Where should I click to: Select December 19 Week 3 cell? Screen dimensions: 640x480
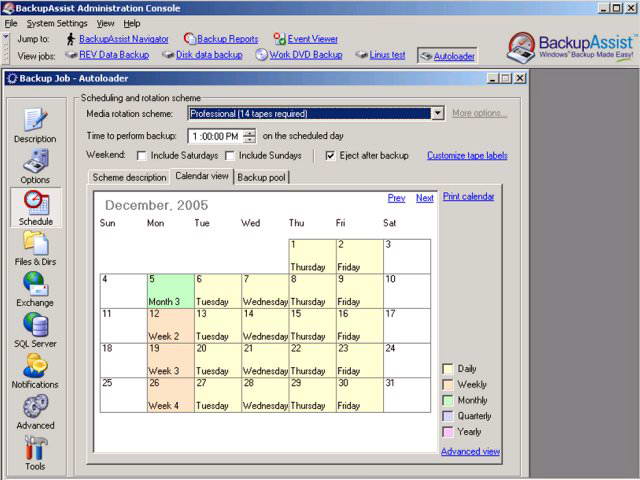(x=171, y=360)
